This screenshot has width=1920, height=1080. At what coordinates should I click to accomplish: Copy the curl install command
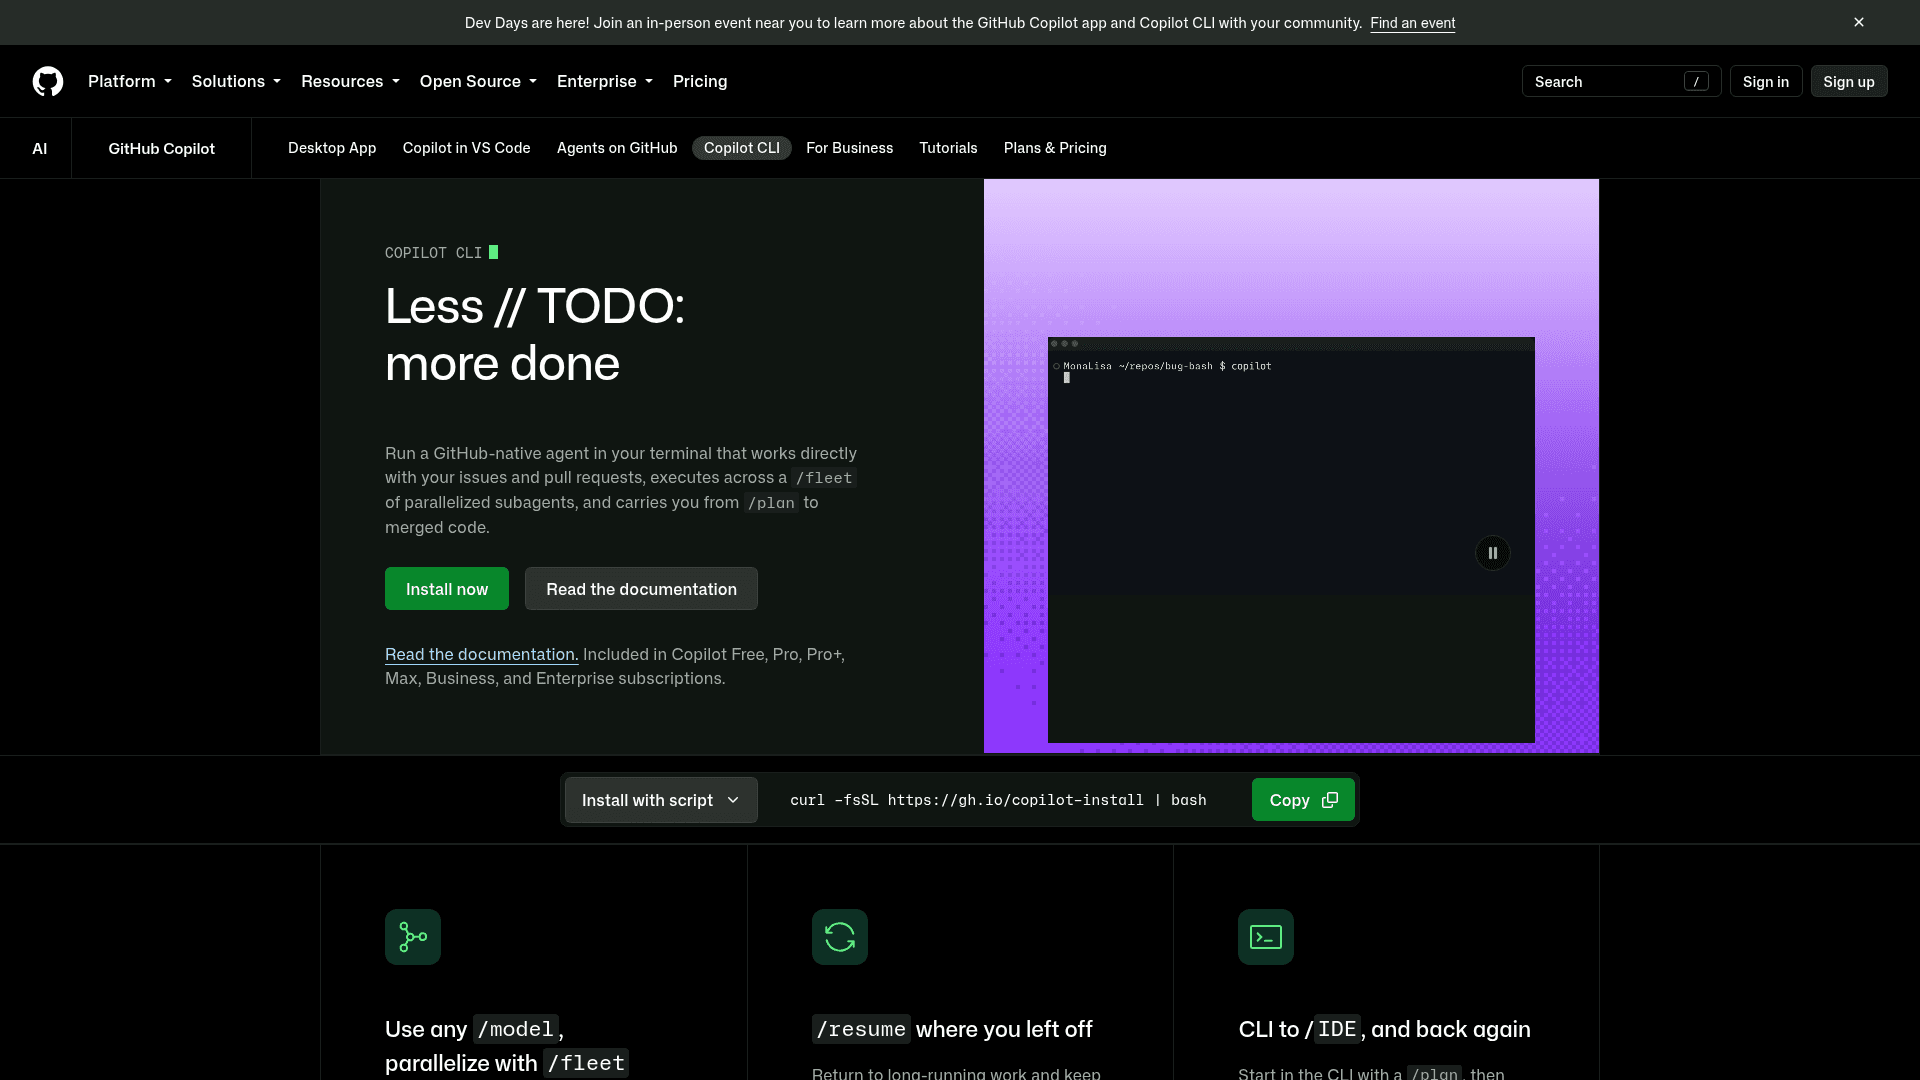(x=1303, y=800)
